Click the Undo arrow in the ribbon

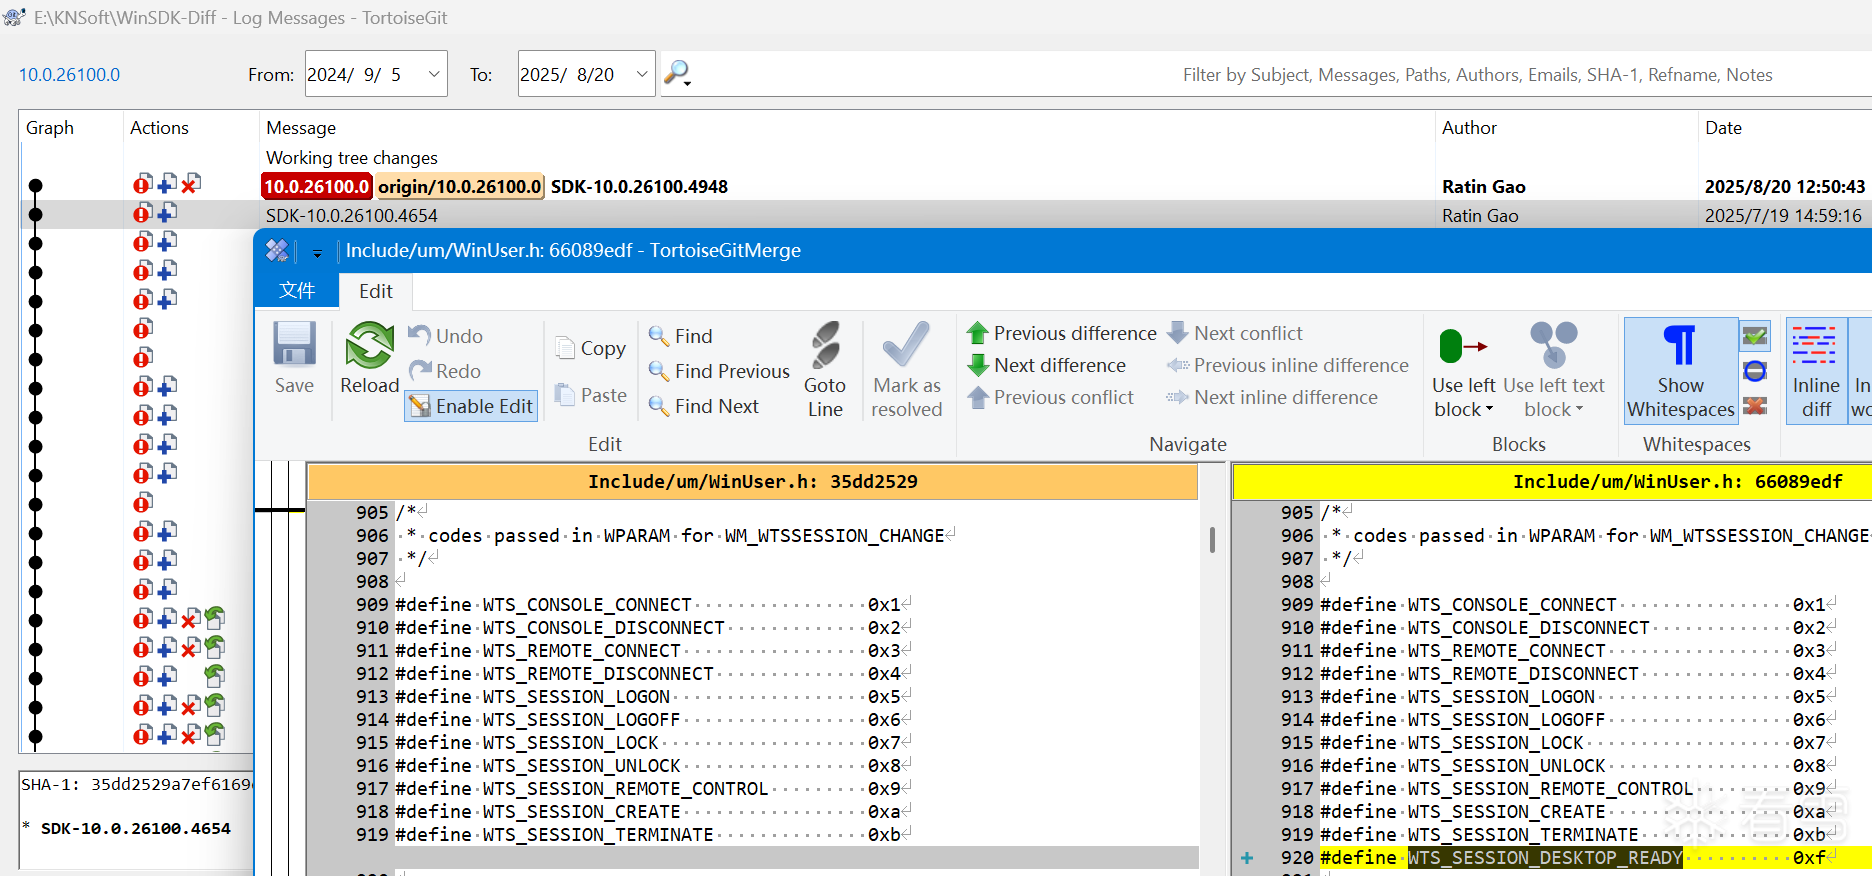tap(420, 335)
